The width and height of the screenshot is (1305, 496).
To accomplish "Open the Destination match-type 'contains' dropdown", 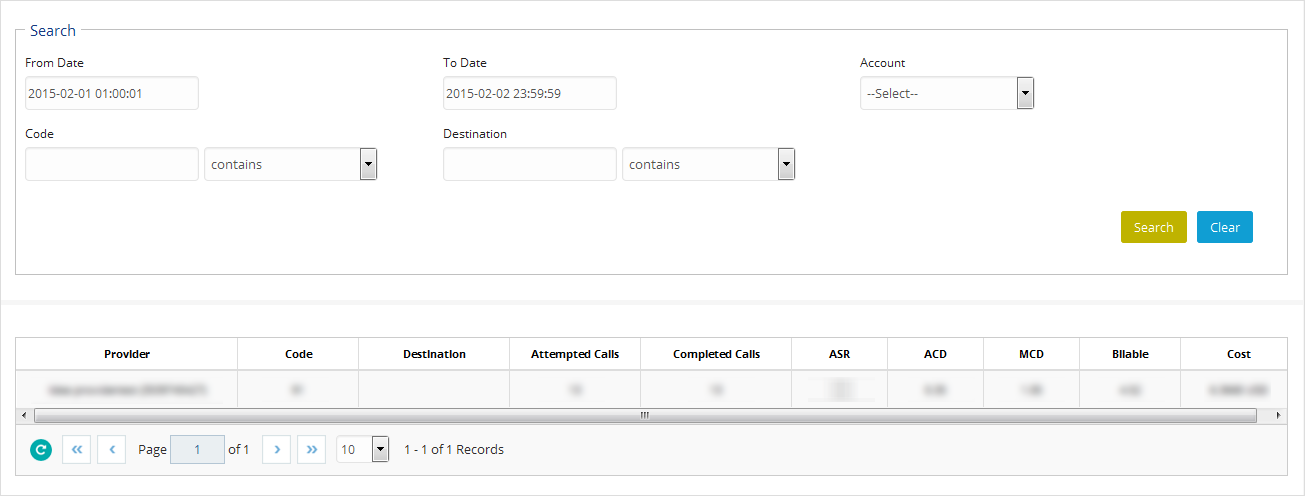I will coord(708,164).
